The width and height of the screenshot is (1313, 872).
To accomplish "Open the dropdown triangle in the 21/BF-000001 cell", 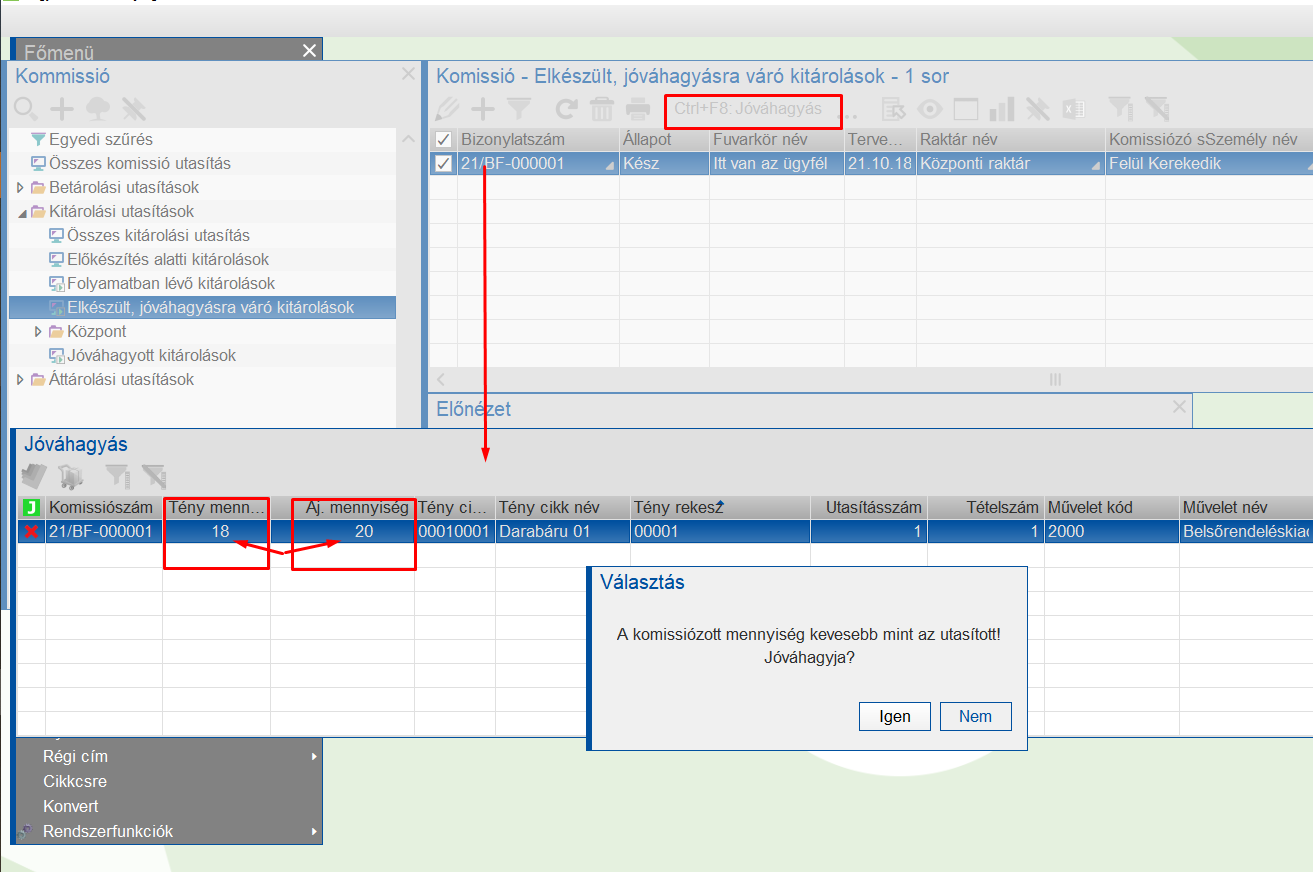I will point(610,168).
